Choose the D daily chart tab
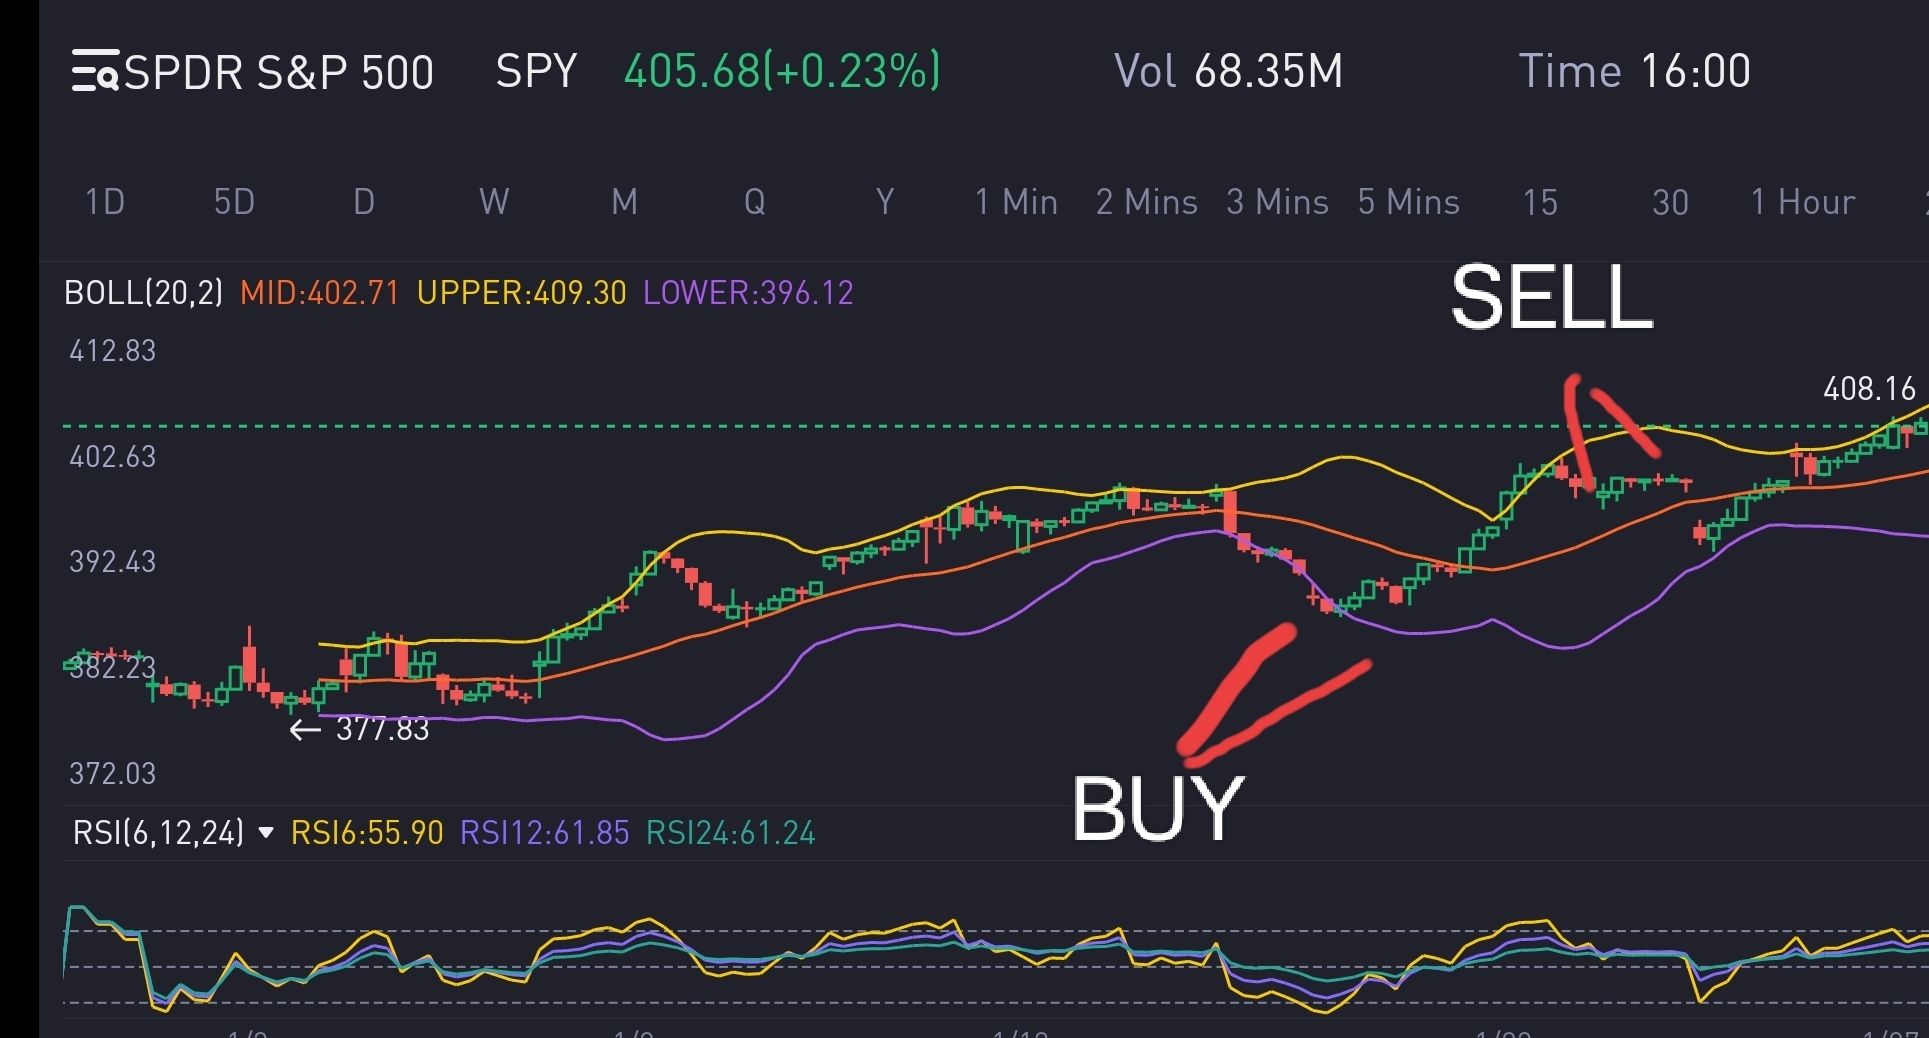The image size is (1929, 1038). [x=364, y=202]
